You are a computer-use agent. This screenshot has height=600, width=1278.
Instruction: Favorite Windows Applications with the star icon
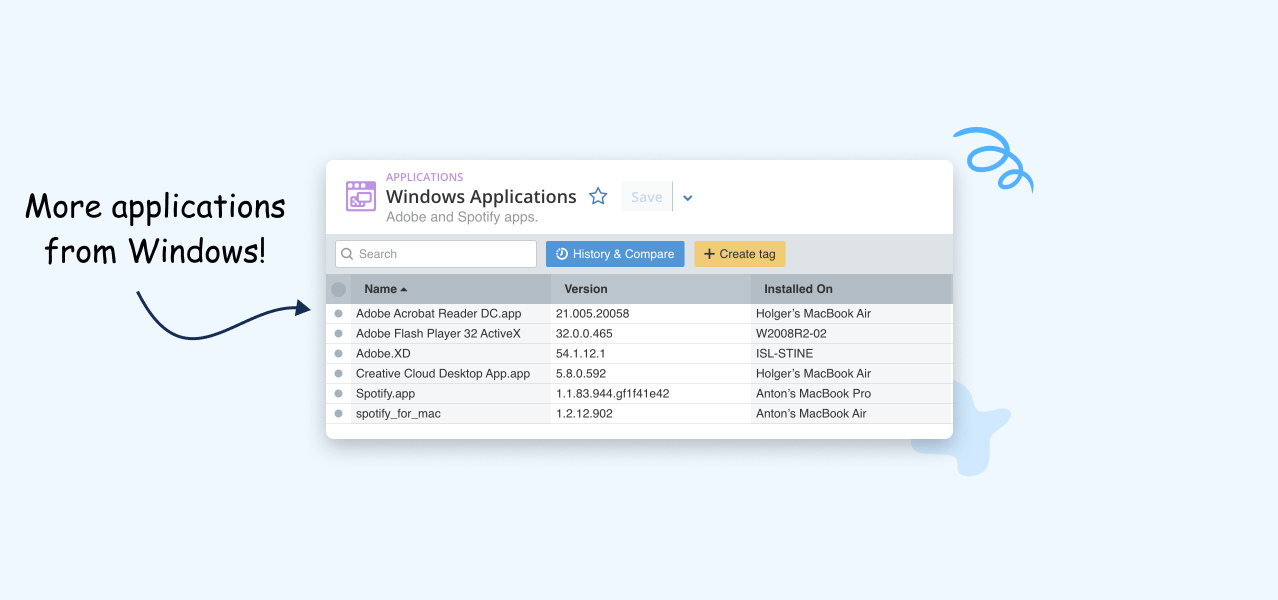pyautogui.click(x=598, y=196)
